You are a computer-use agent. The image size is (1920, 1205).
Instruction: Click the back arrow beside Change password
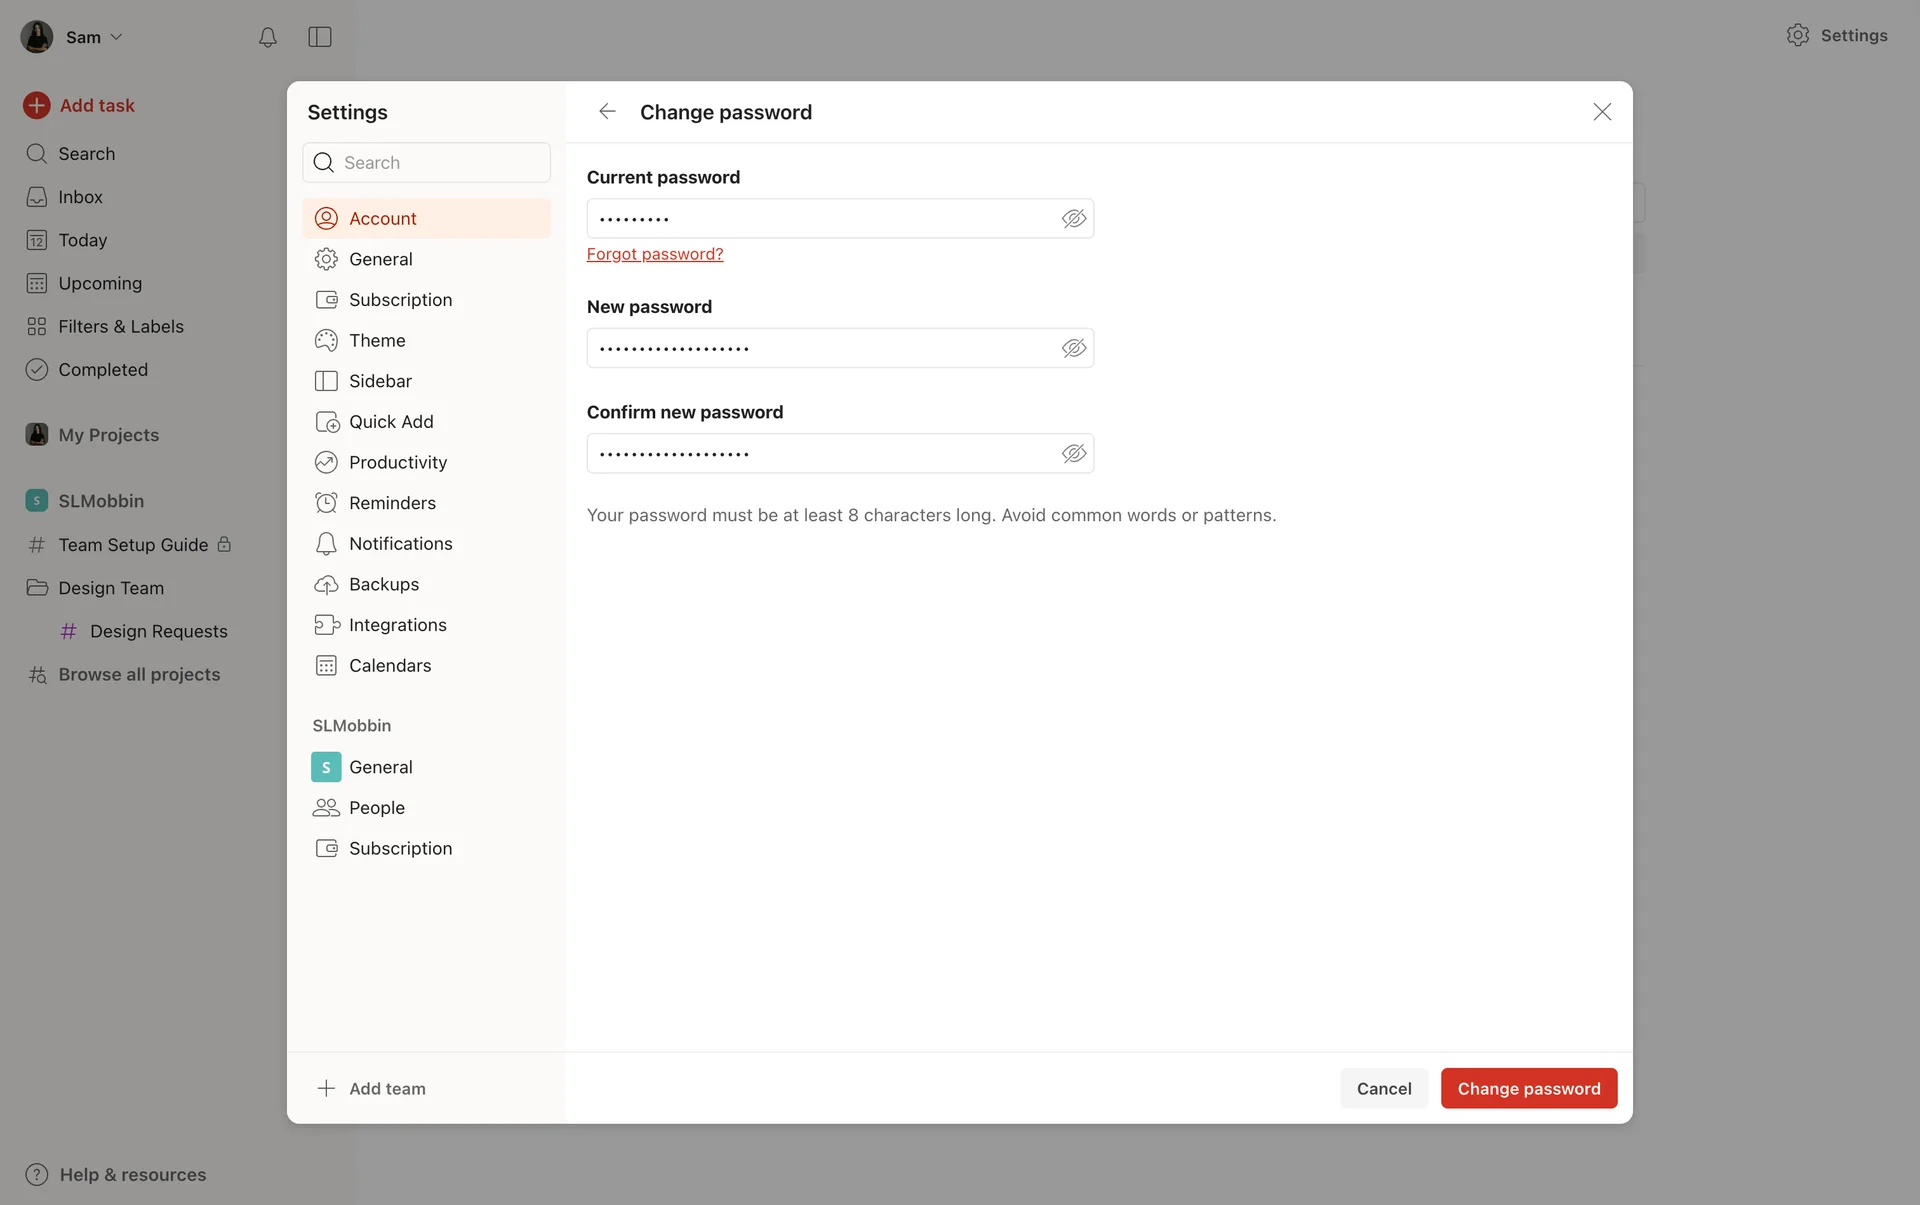click(607, 111)
